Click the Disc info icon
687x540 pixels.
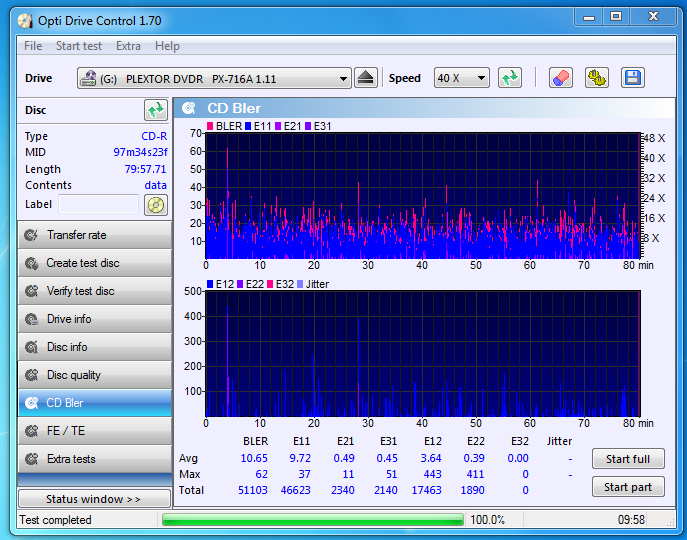(x=31, y=347)
